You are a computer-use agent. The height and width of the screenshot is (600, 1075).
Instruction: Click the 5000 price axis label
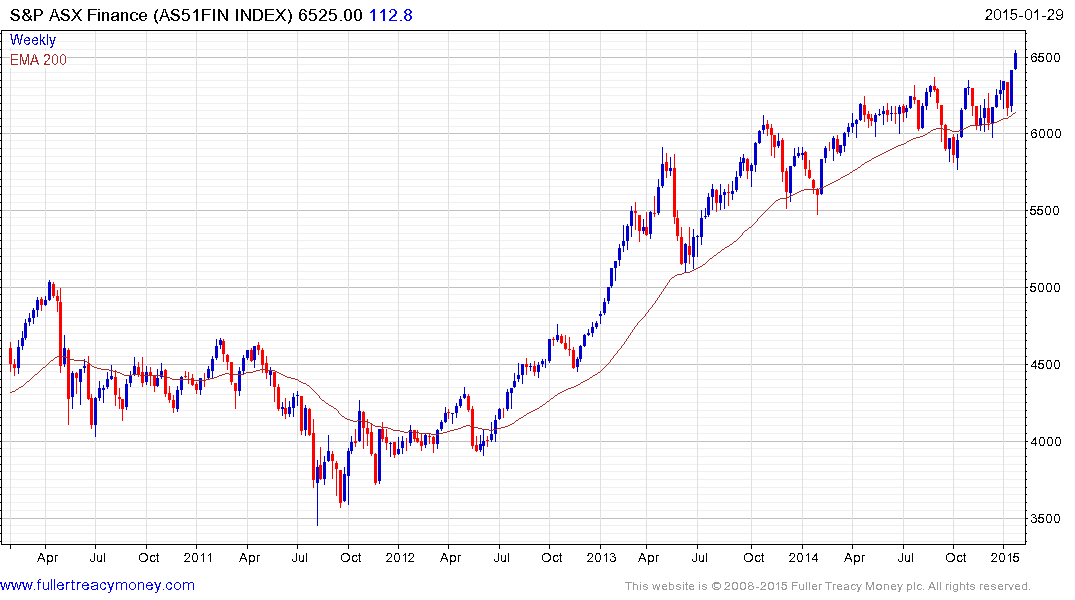coord(1046,287)
